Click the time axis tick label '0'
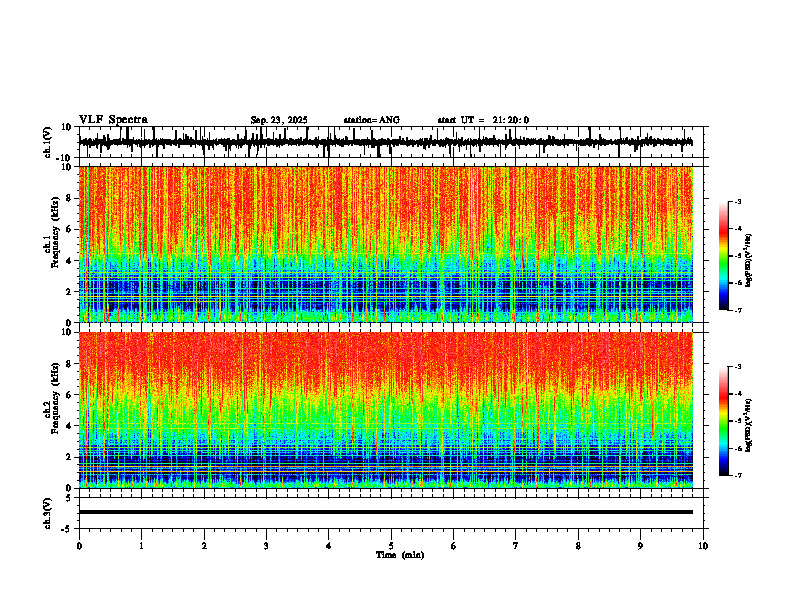This screenshot has height=612, width=792. [79, 546]
